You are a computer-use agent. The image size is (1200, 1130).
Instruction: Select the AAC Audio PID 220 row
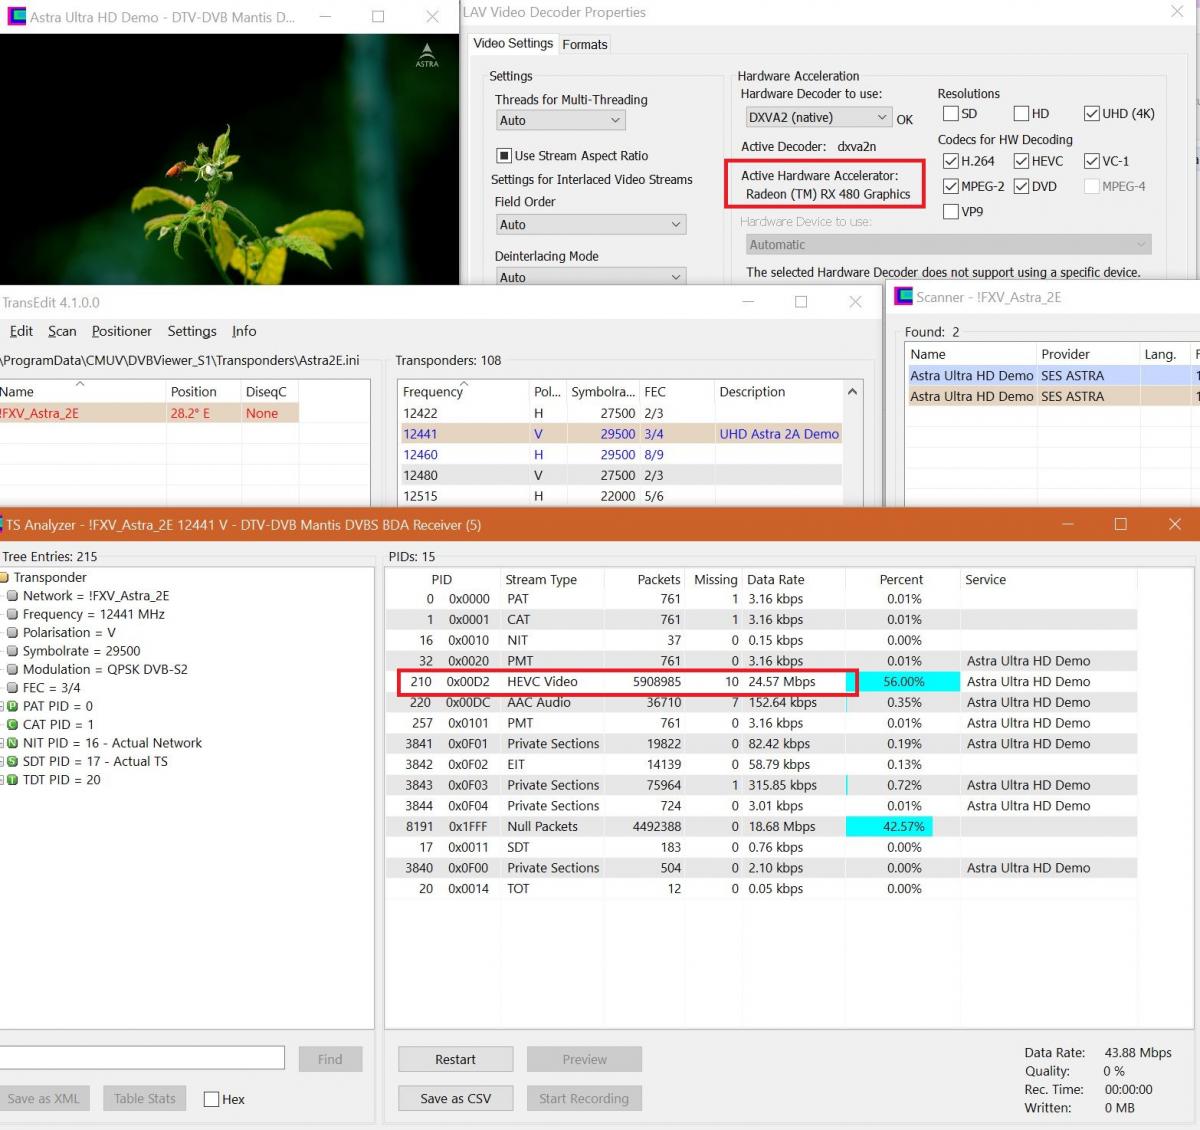[x=760, y=703]
